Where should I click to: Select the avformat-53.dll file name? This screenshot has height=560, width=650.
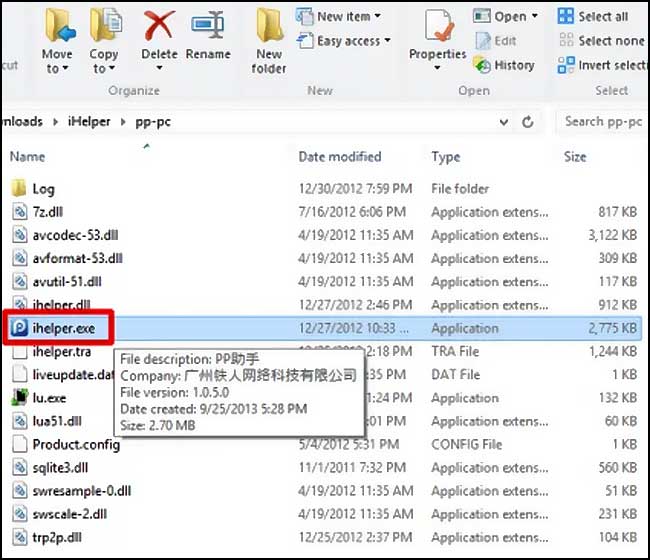78,258
